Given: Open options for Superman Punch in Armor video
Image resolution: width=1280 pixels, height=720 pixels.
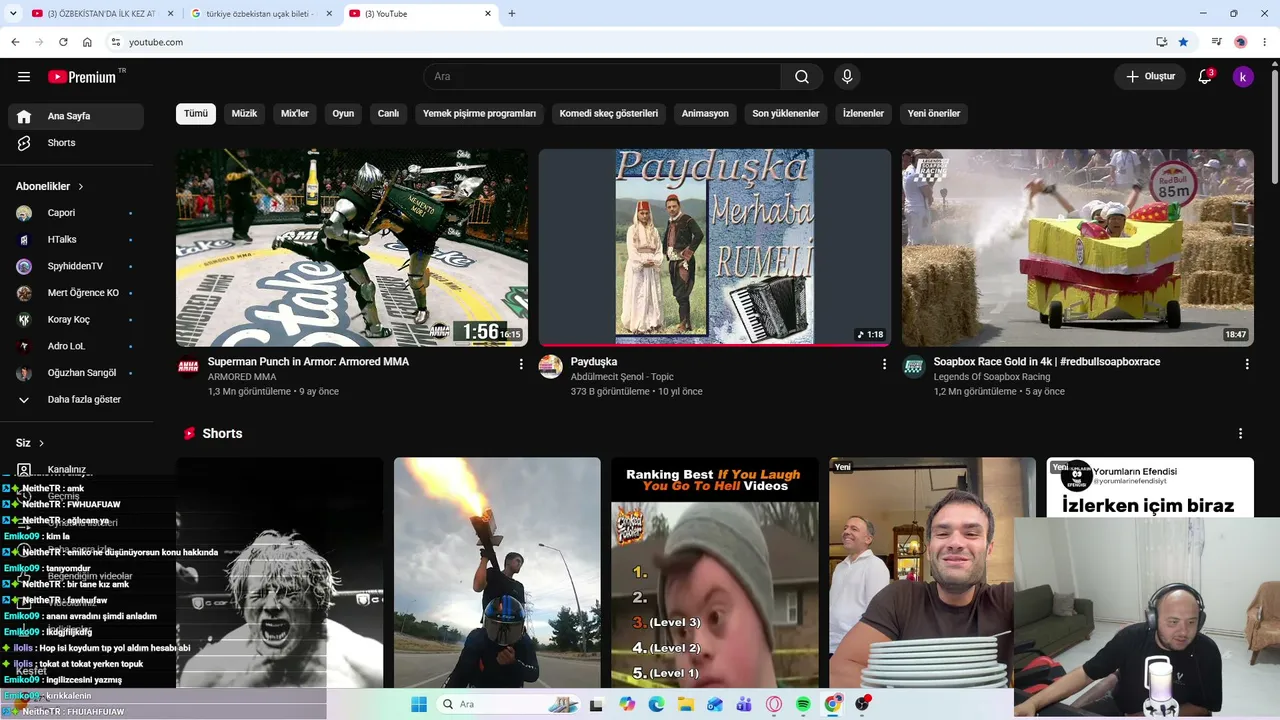Looking at the screenshot, I should (x=521, y=364).
